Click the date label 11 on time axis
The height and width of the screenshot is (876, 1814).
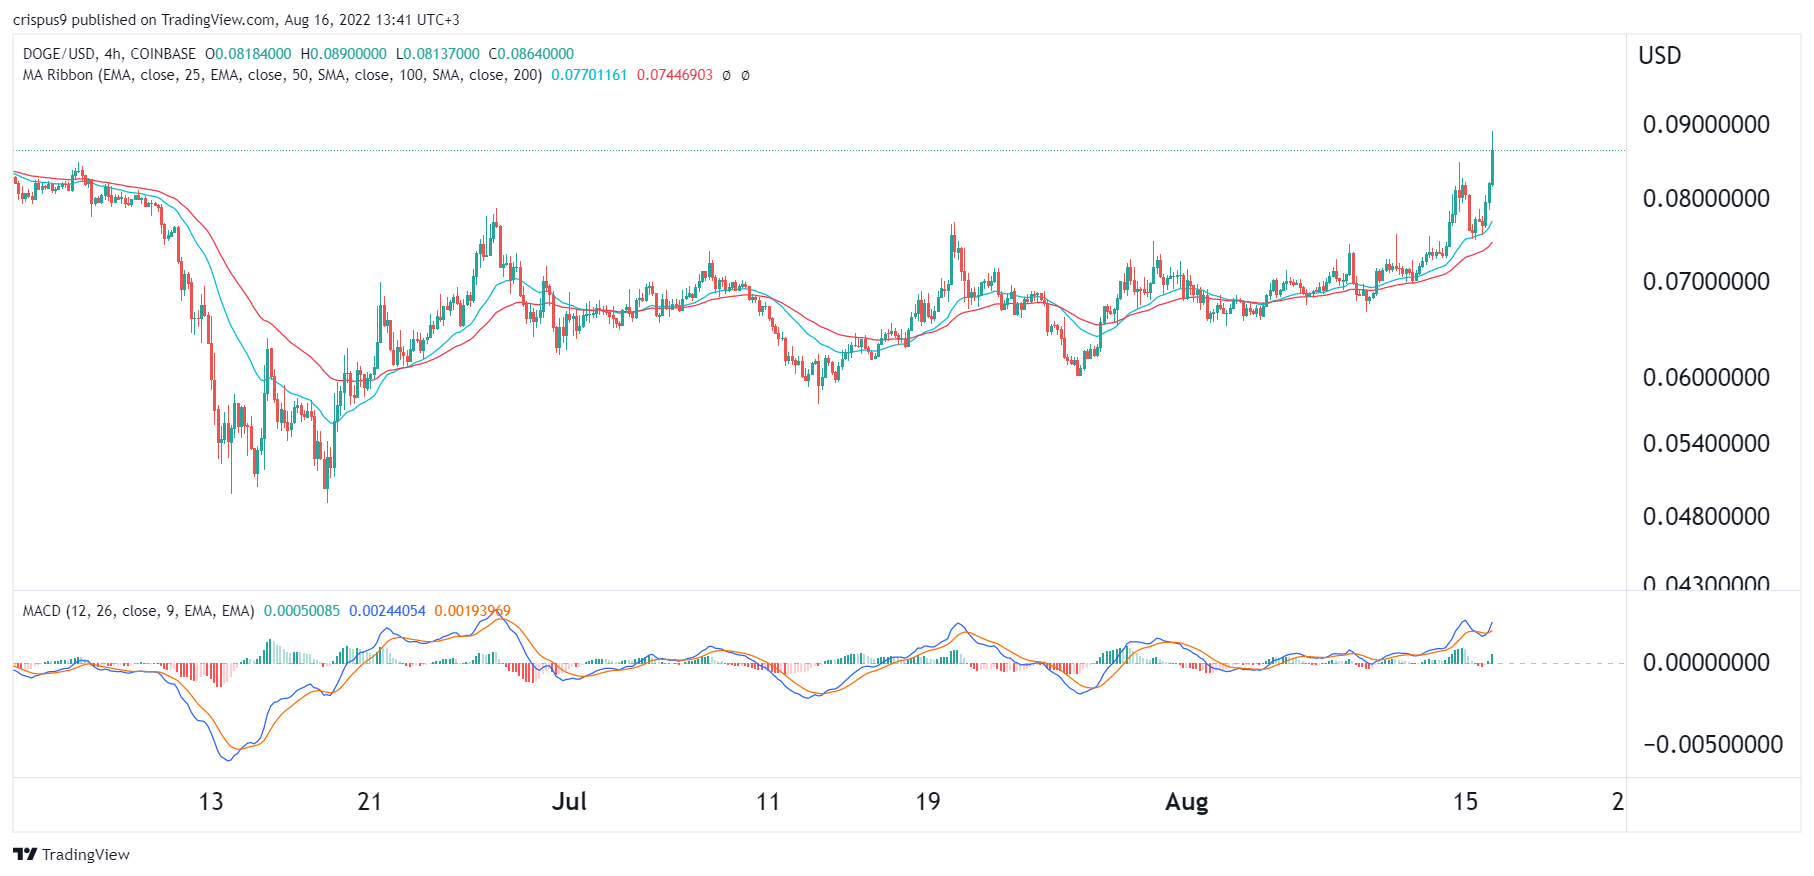pyautogui.click(x=768, y=802)
